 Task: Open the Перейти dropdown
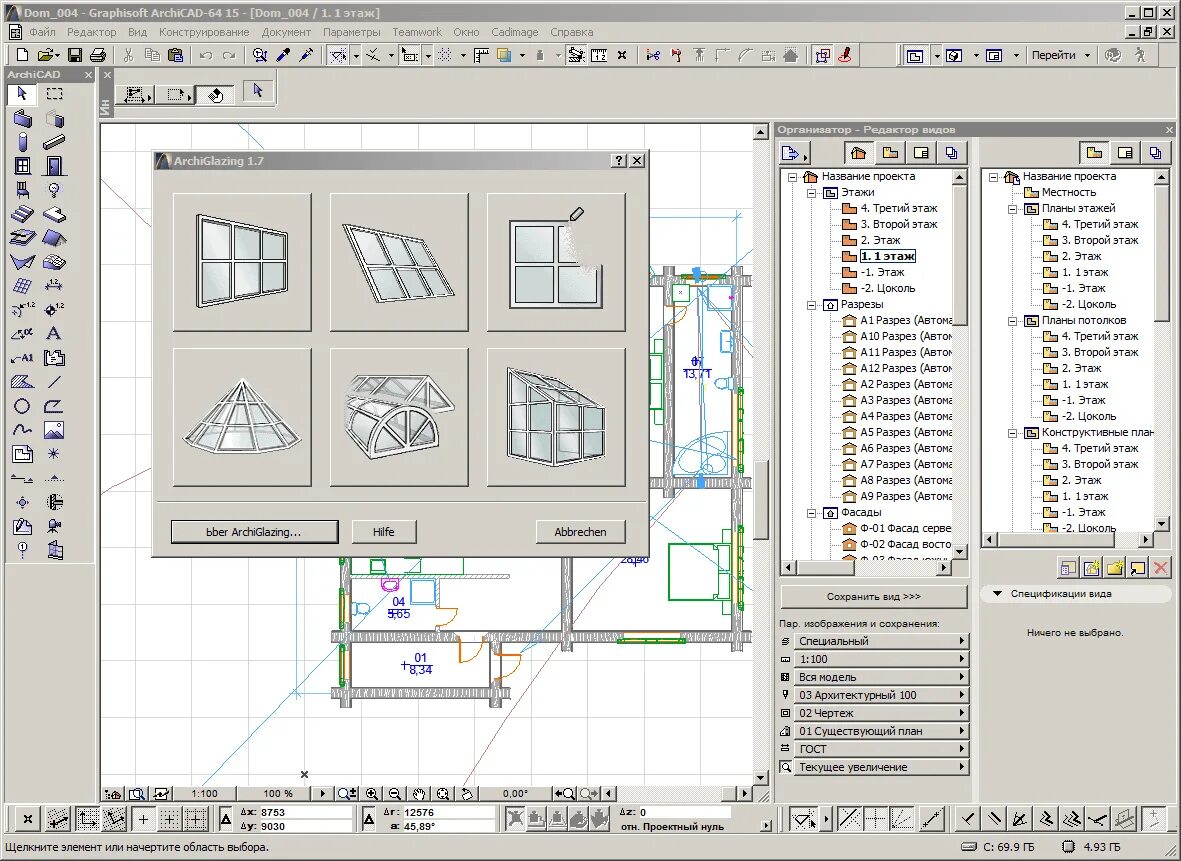click(1060, 55)
